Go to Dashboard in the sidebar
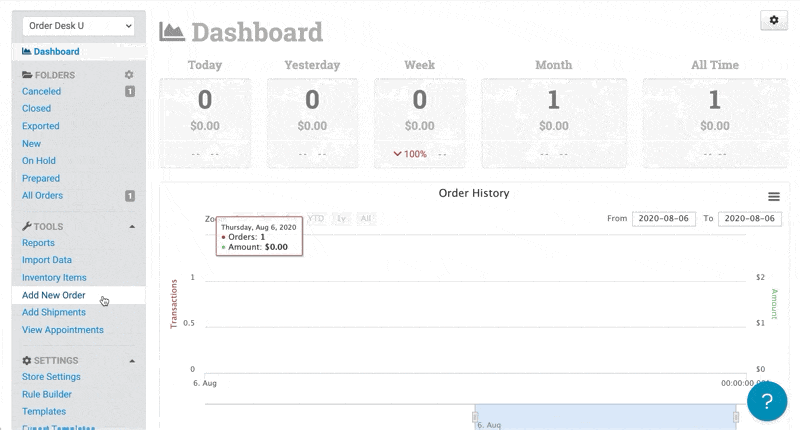This screenshot has height=430, width=800. 56,52
